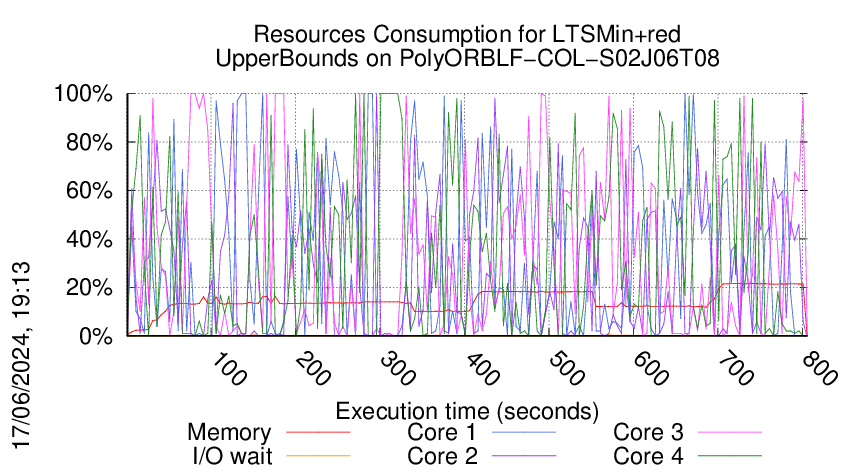Click the 60% y-axis label
Viewport: 850px width, 475px height.
pyautogui.click(x=89, y=191)
